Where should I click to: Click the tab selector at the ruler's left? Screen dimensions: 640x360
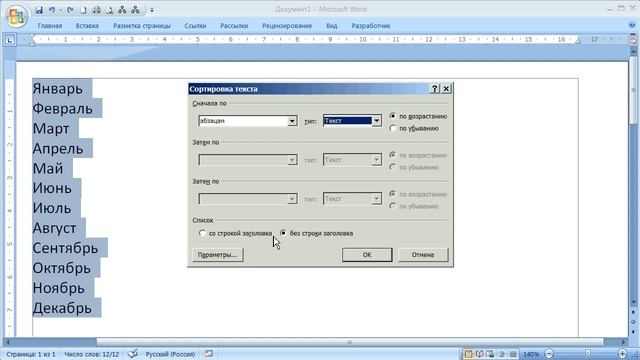click(x=9, y=40)
